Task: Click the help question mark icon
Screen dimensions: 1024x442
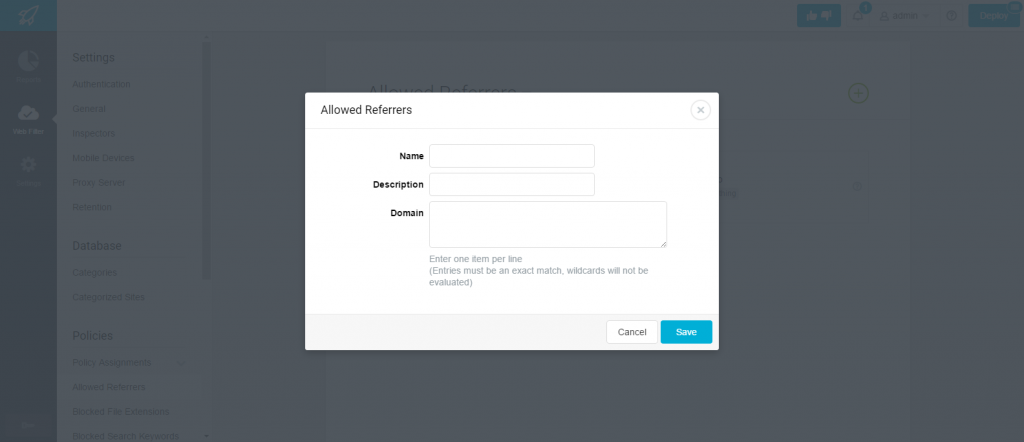Action: click(x=952, y=16)
